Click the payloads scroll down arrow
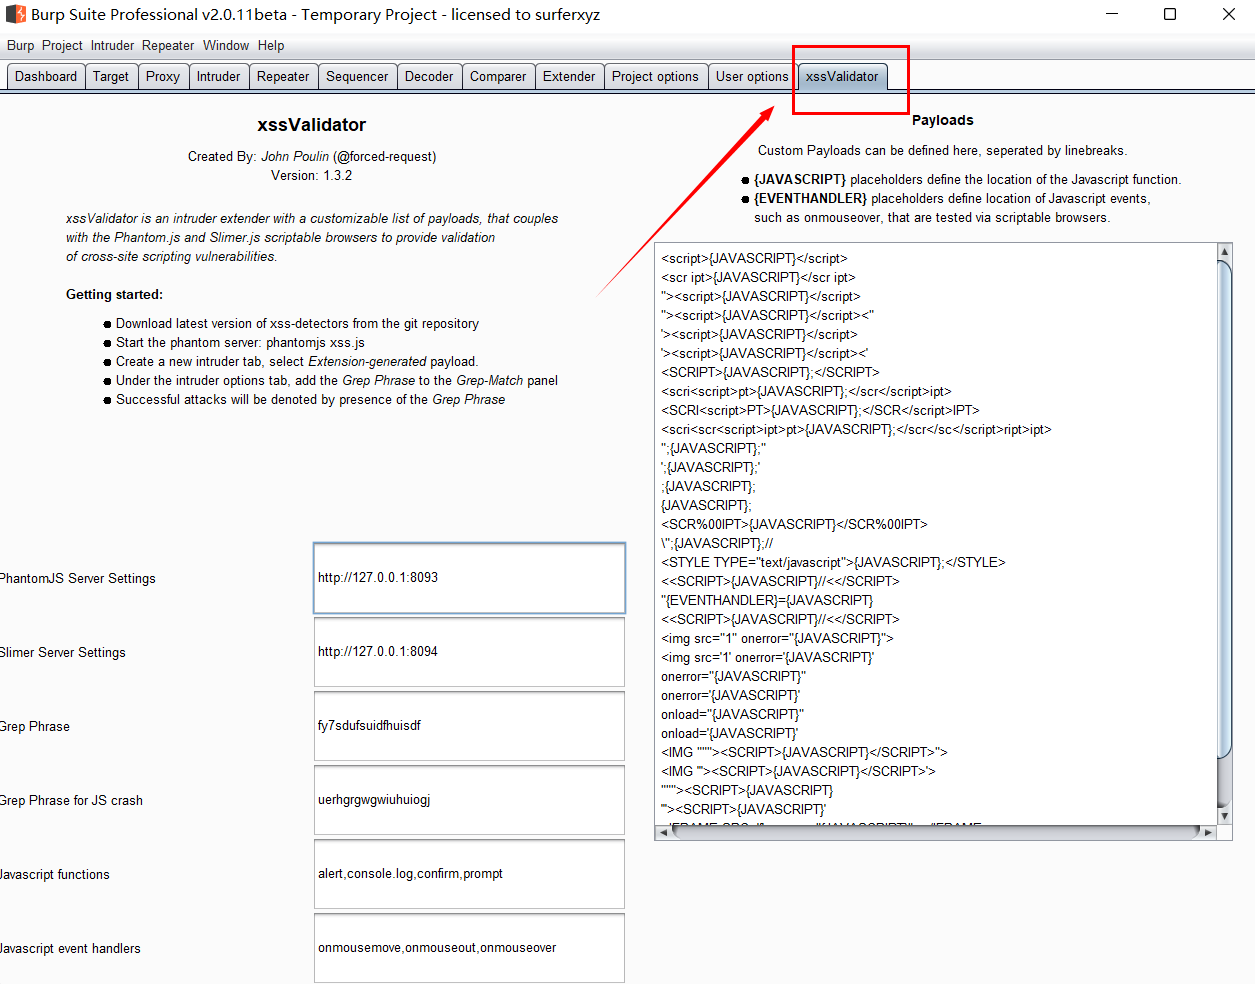Screen dimensions: 1255x984 pos(1224,816)
